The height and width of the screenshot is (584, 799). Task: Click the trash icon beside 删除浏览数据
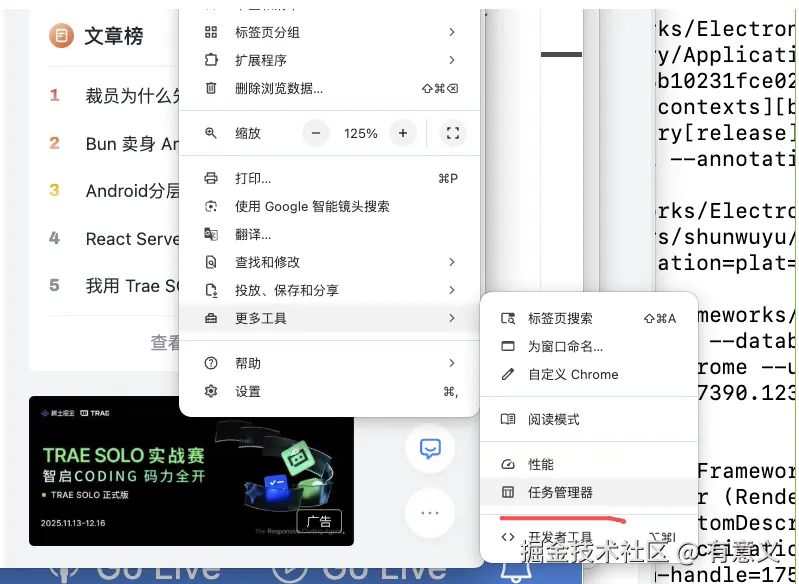[x=211, y=88]
